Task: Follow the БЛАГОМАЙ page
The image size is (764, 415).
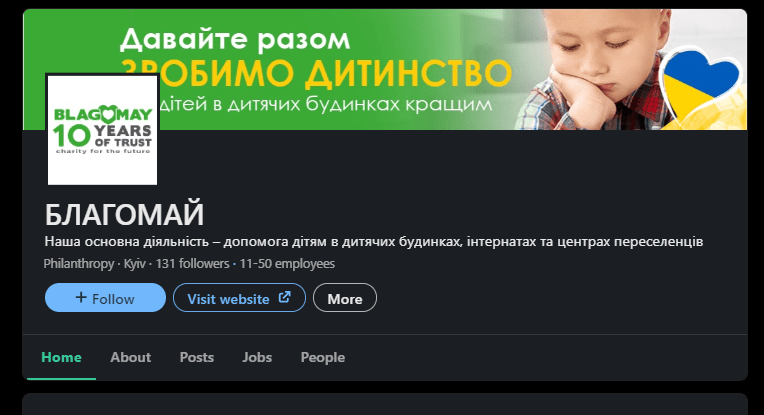Action: (x=105, y=298)
